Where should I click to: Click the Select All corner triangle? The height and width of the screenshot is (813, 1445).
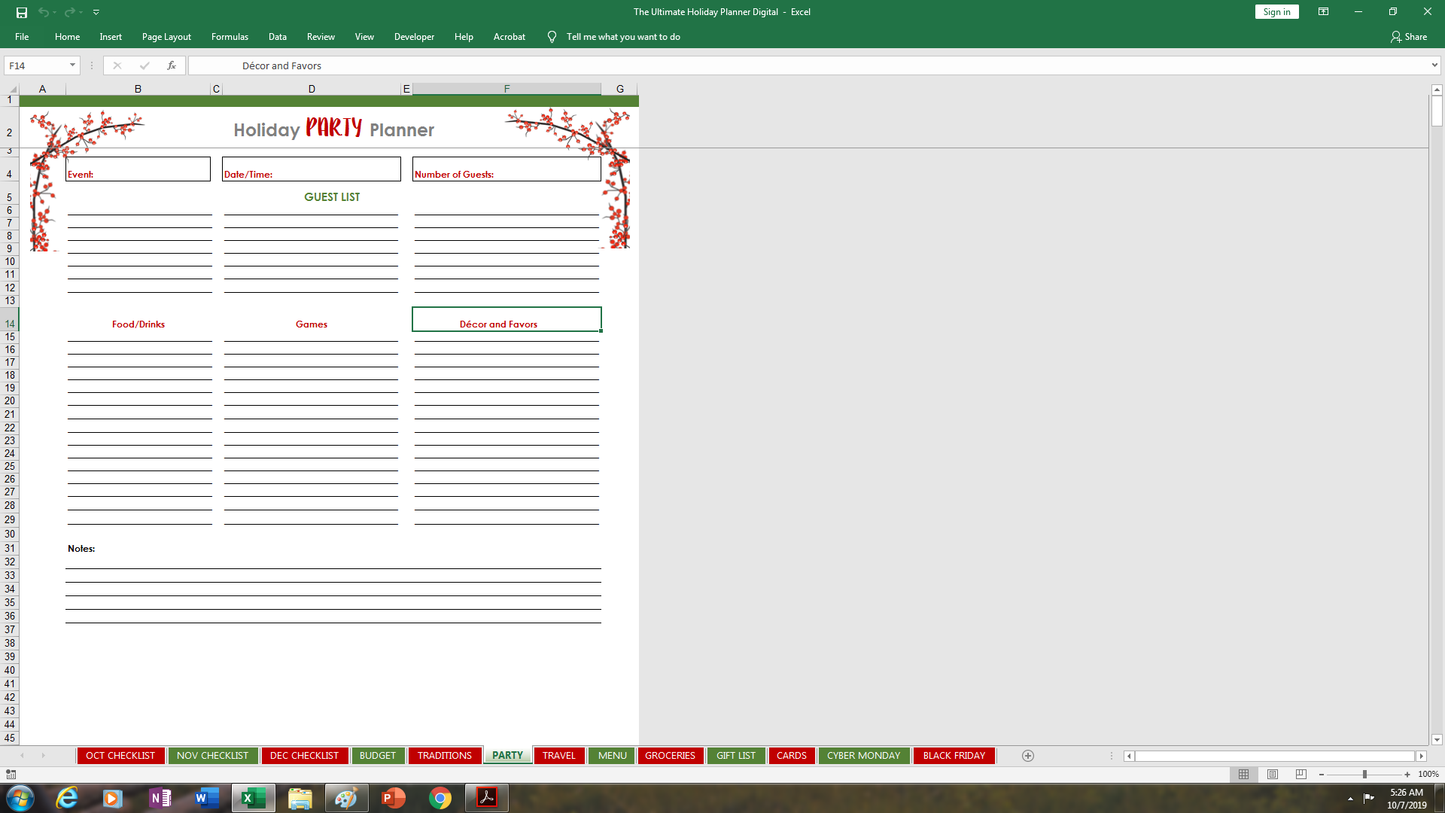coord(12,89)
